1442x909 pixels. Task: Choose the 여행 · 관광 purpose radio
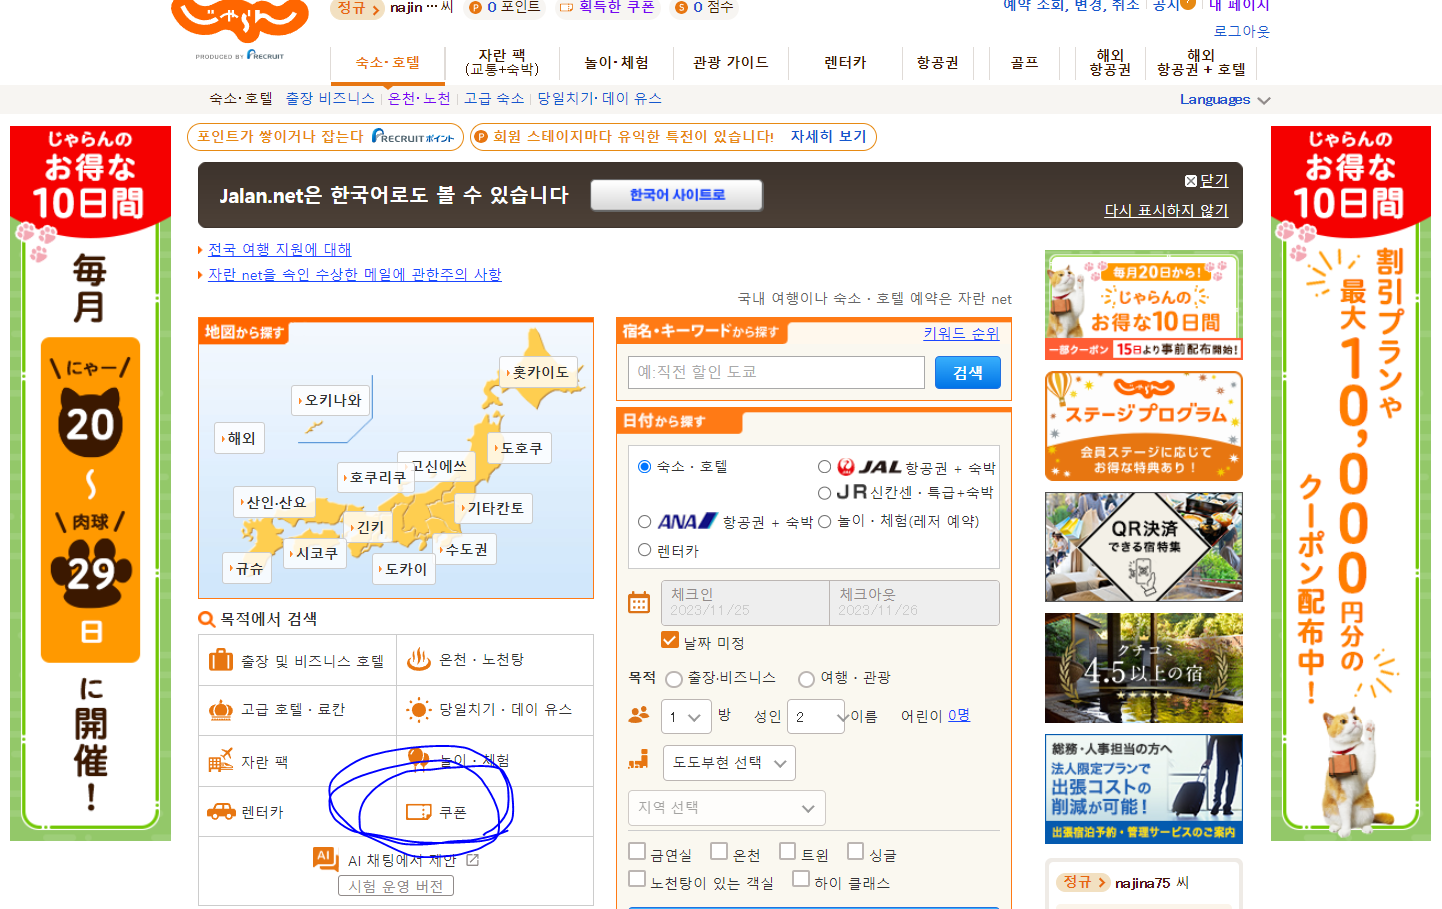coord(806,679)
